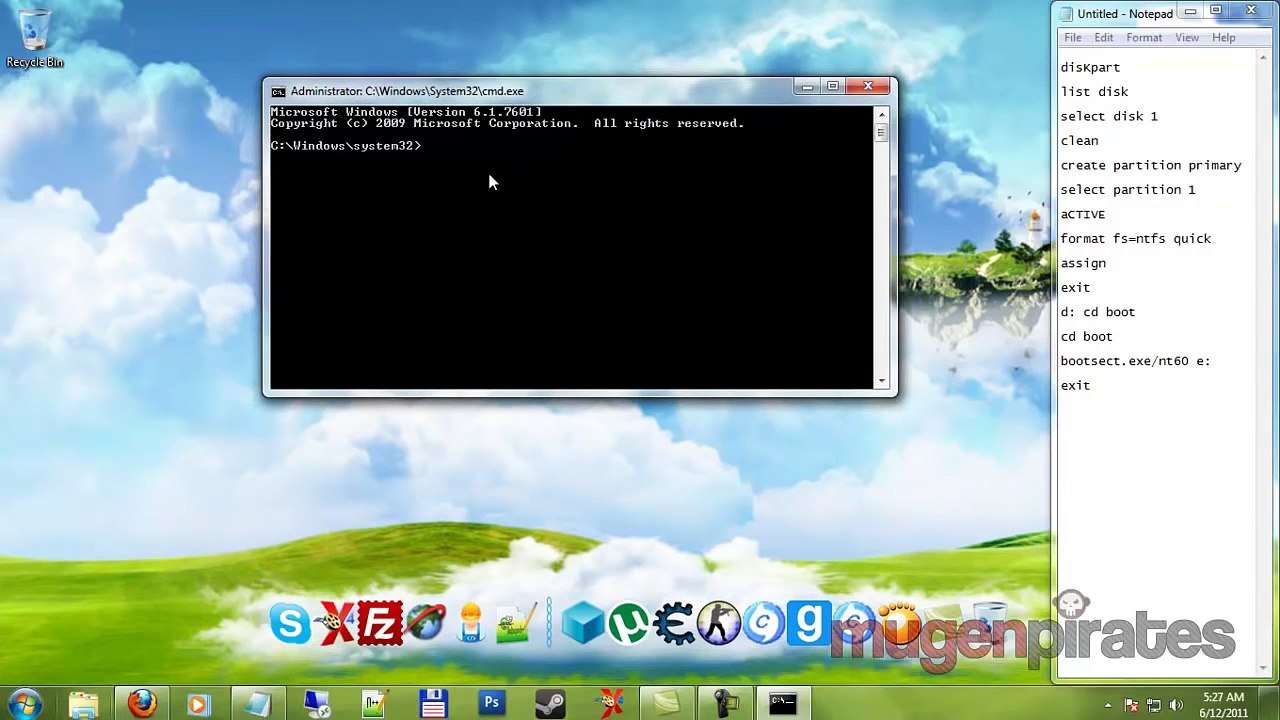Click the volume speaker tray icon
This screenshot has height=720, width=1280.
pos(1176,705)
